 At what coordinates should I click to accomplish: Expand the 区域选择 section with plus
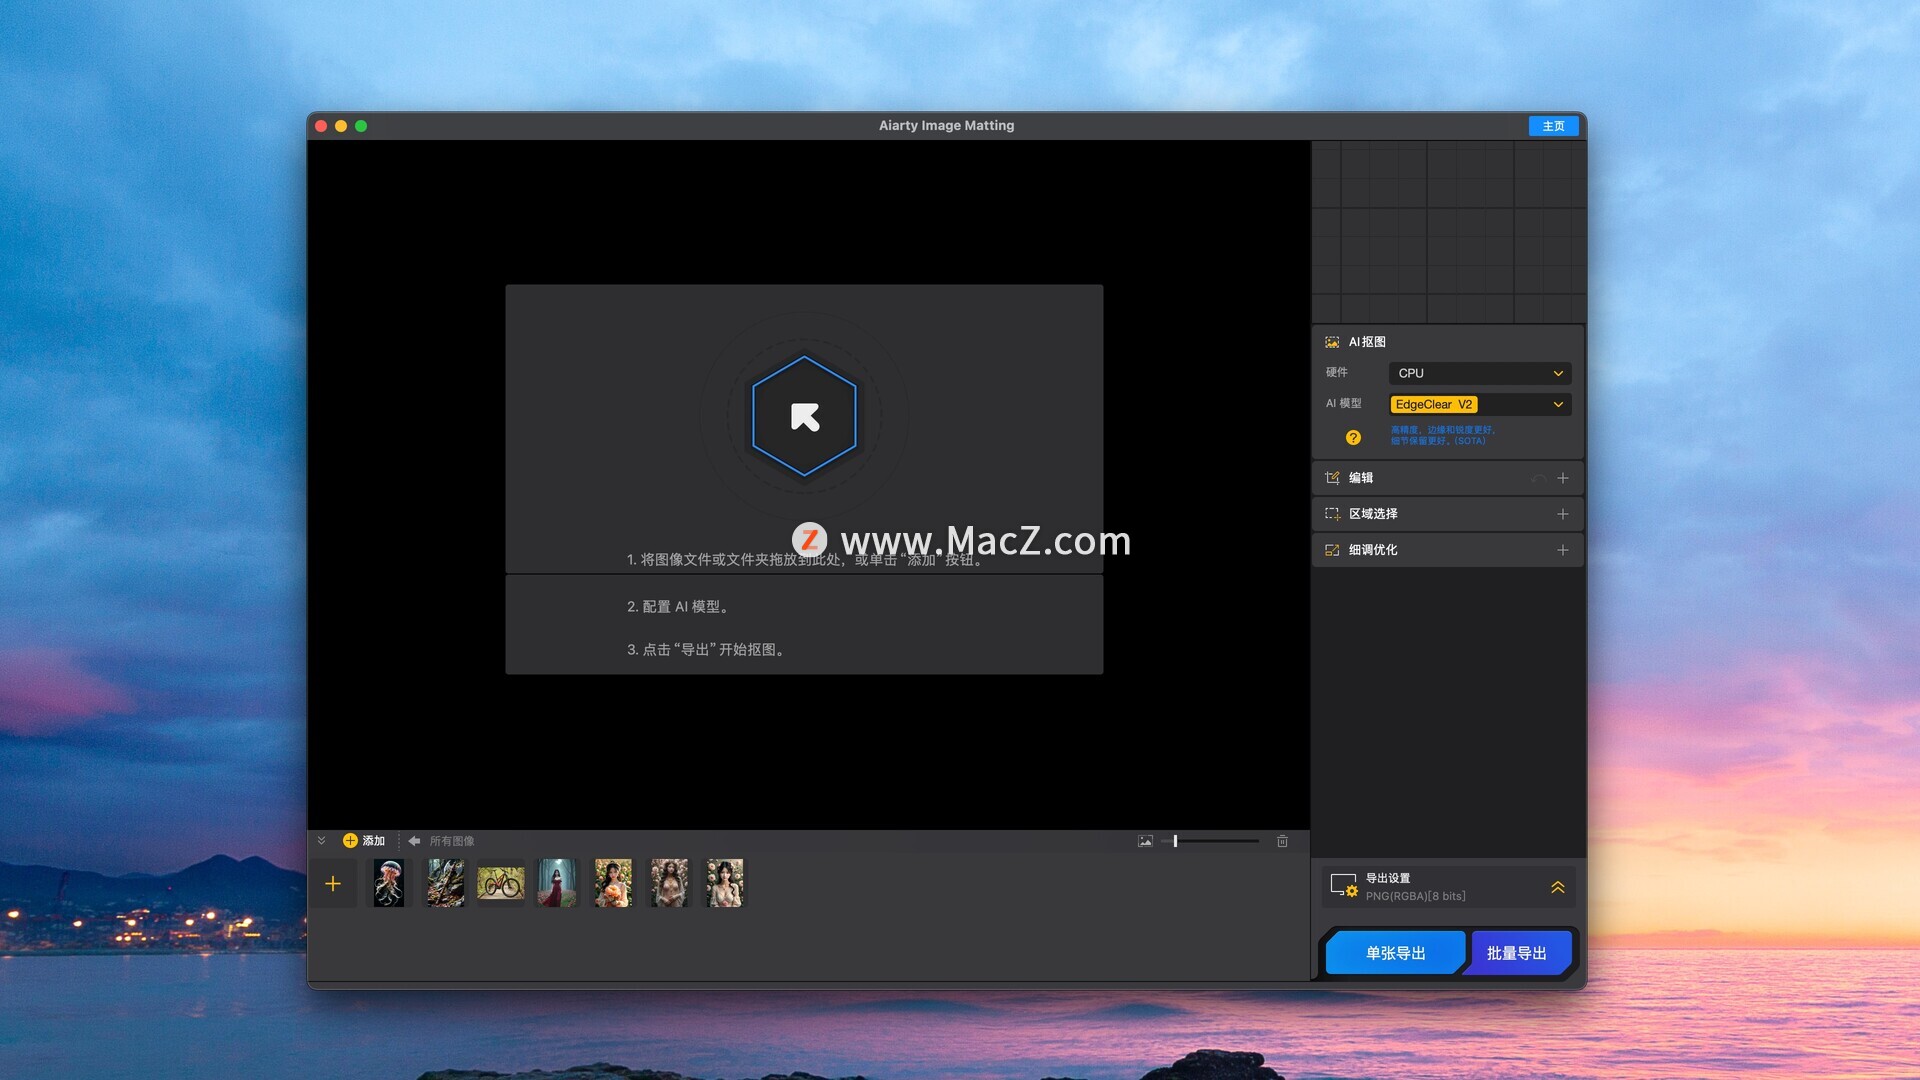pos(1563,514)
